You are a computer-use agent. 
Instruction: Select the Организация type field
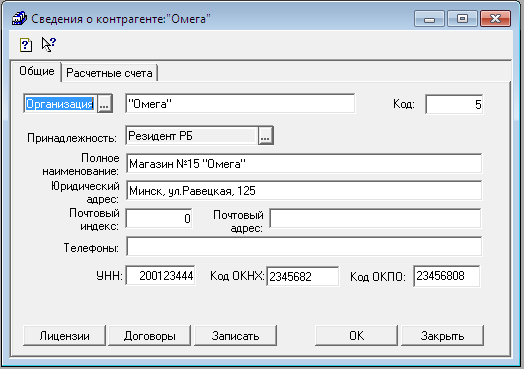pyautogui.click(x=60, y=104)
